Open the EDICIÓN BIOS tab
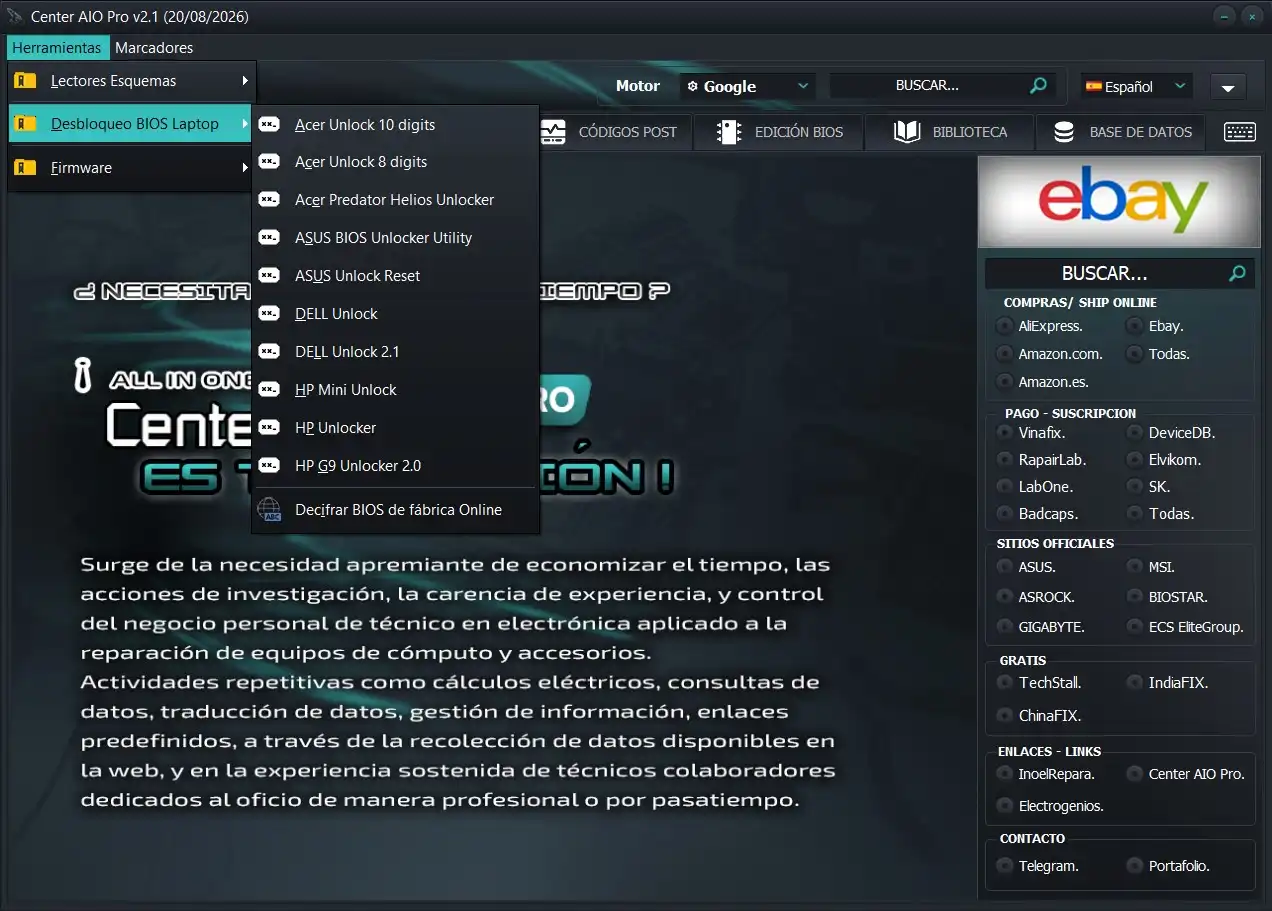The height and width of the screenshot is (911, 1272). (x=778, y=132)
